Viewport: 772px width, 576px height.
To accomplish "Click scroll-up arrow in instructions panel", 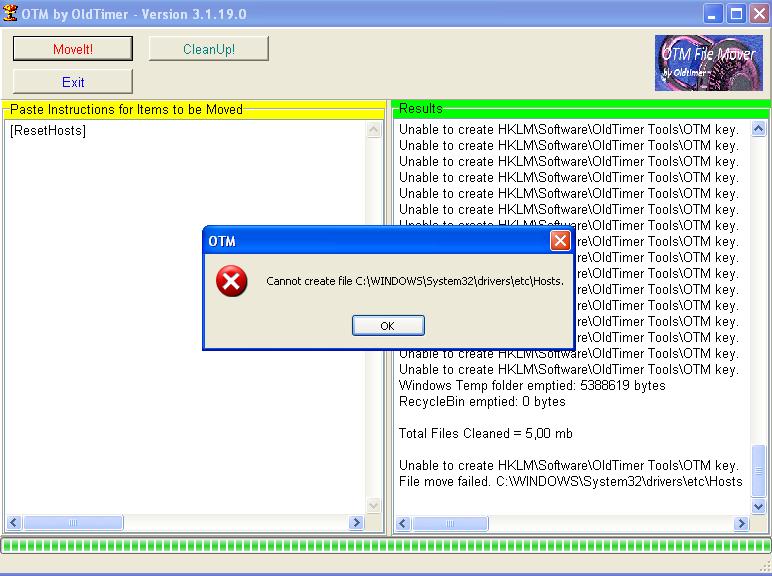I will pyautogui.click(x=374, y=130).
